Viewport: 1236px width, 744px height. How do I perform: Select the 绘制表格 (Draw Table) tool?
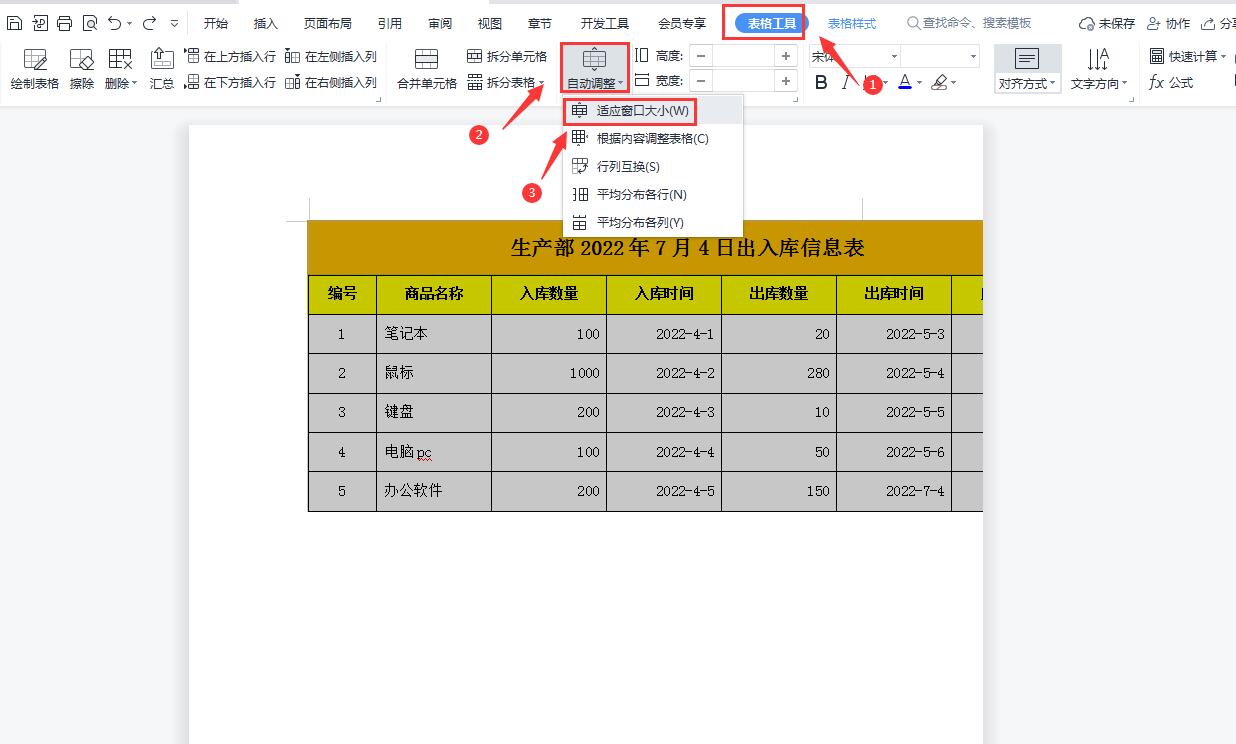pos(34,66)
